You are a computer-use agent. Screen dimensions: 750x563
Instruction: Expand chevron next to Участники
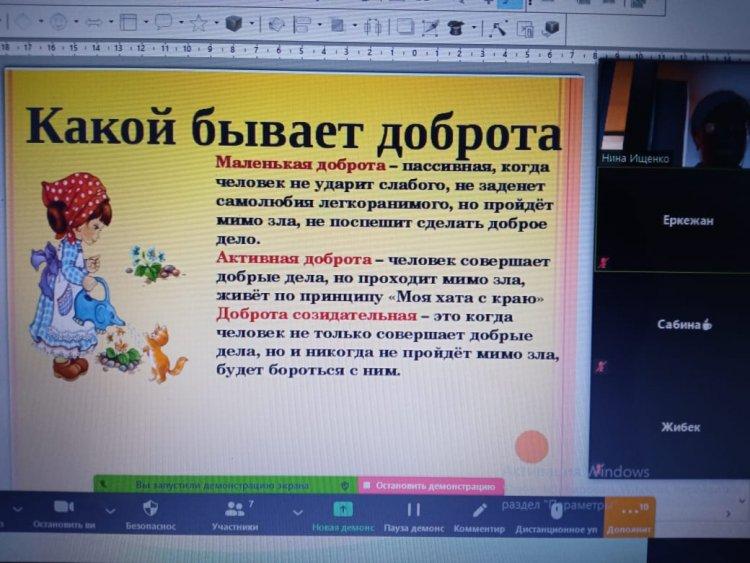pos(298,513)
